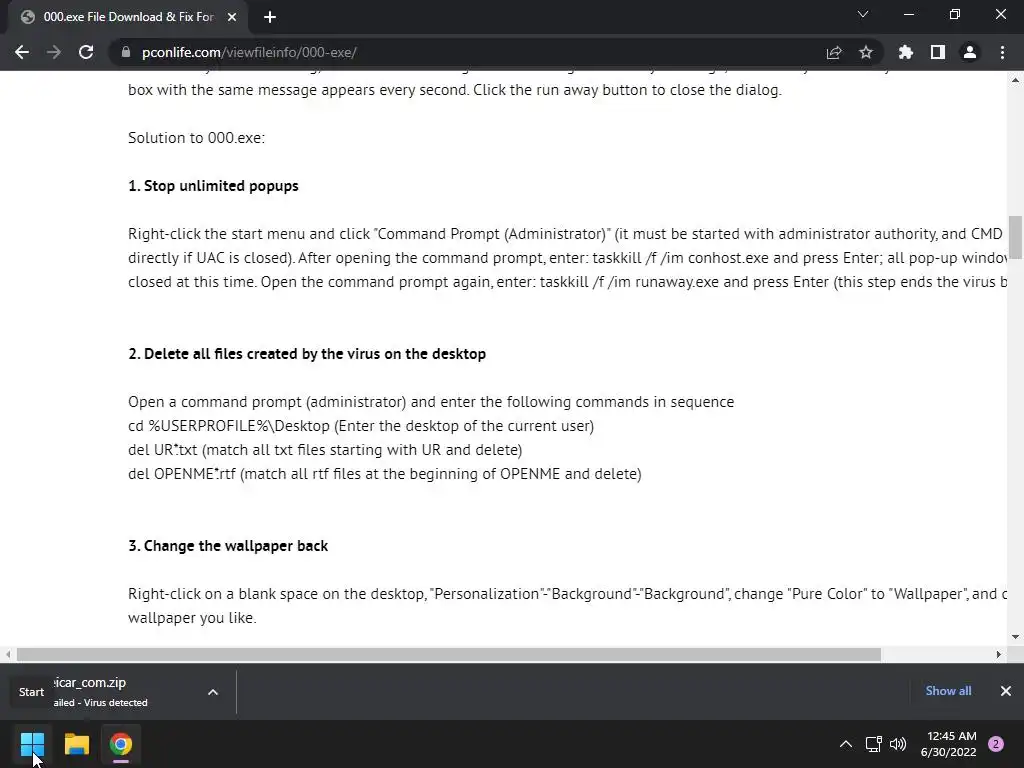
Task: Click the text "Solution to 000.exe:"
Action: tap(197, 138)
